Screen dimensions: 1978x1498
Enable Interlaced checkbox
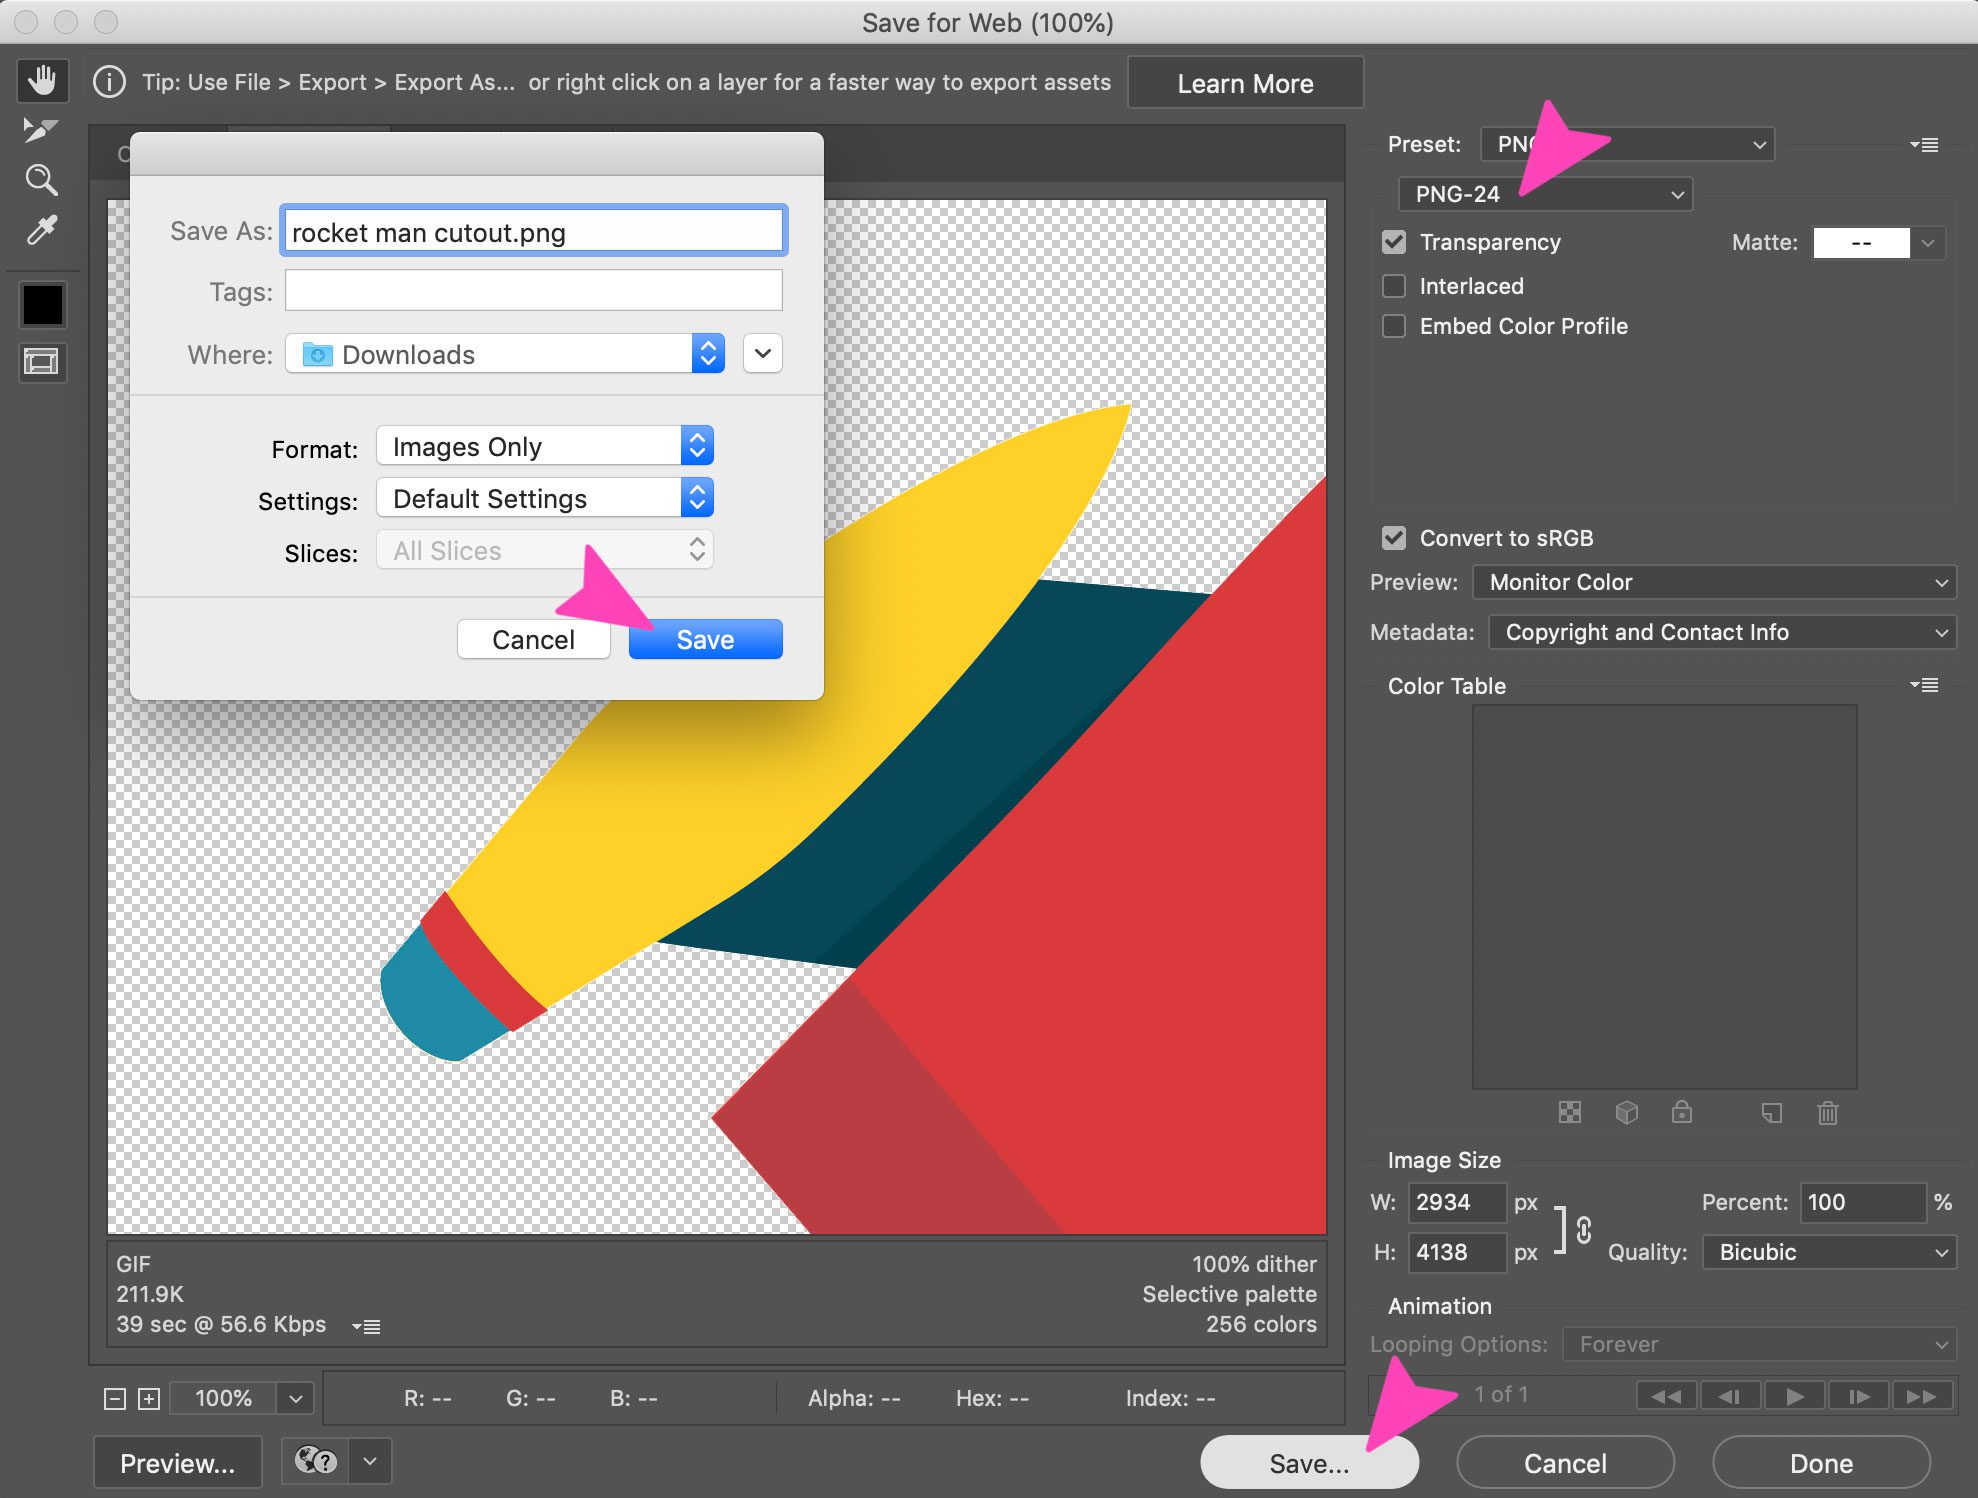pos(1391,283)
